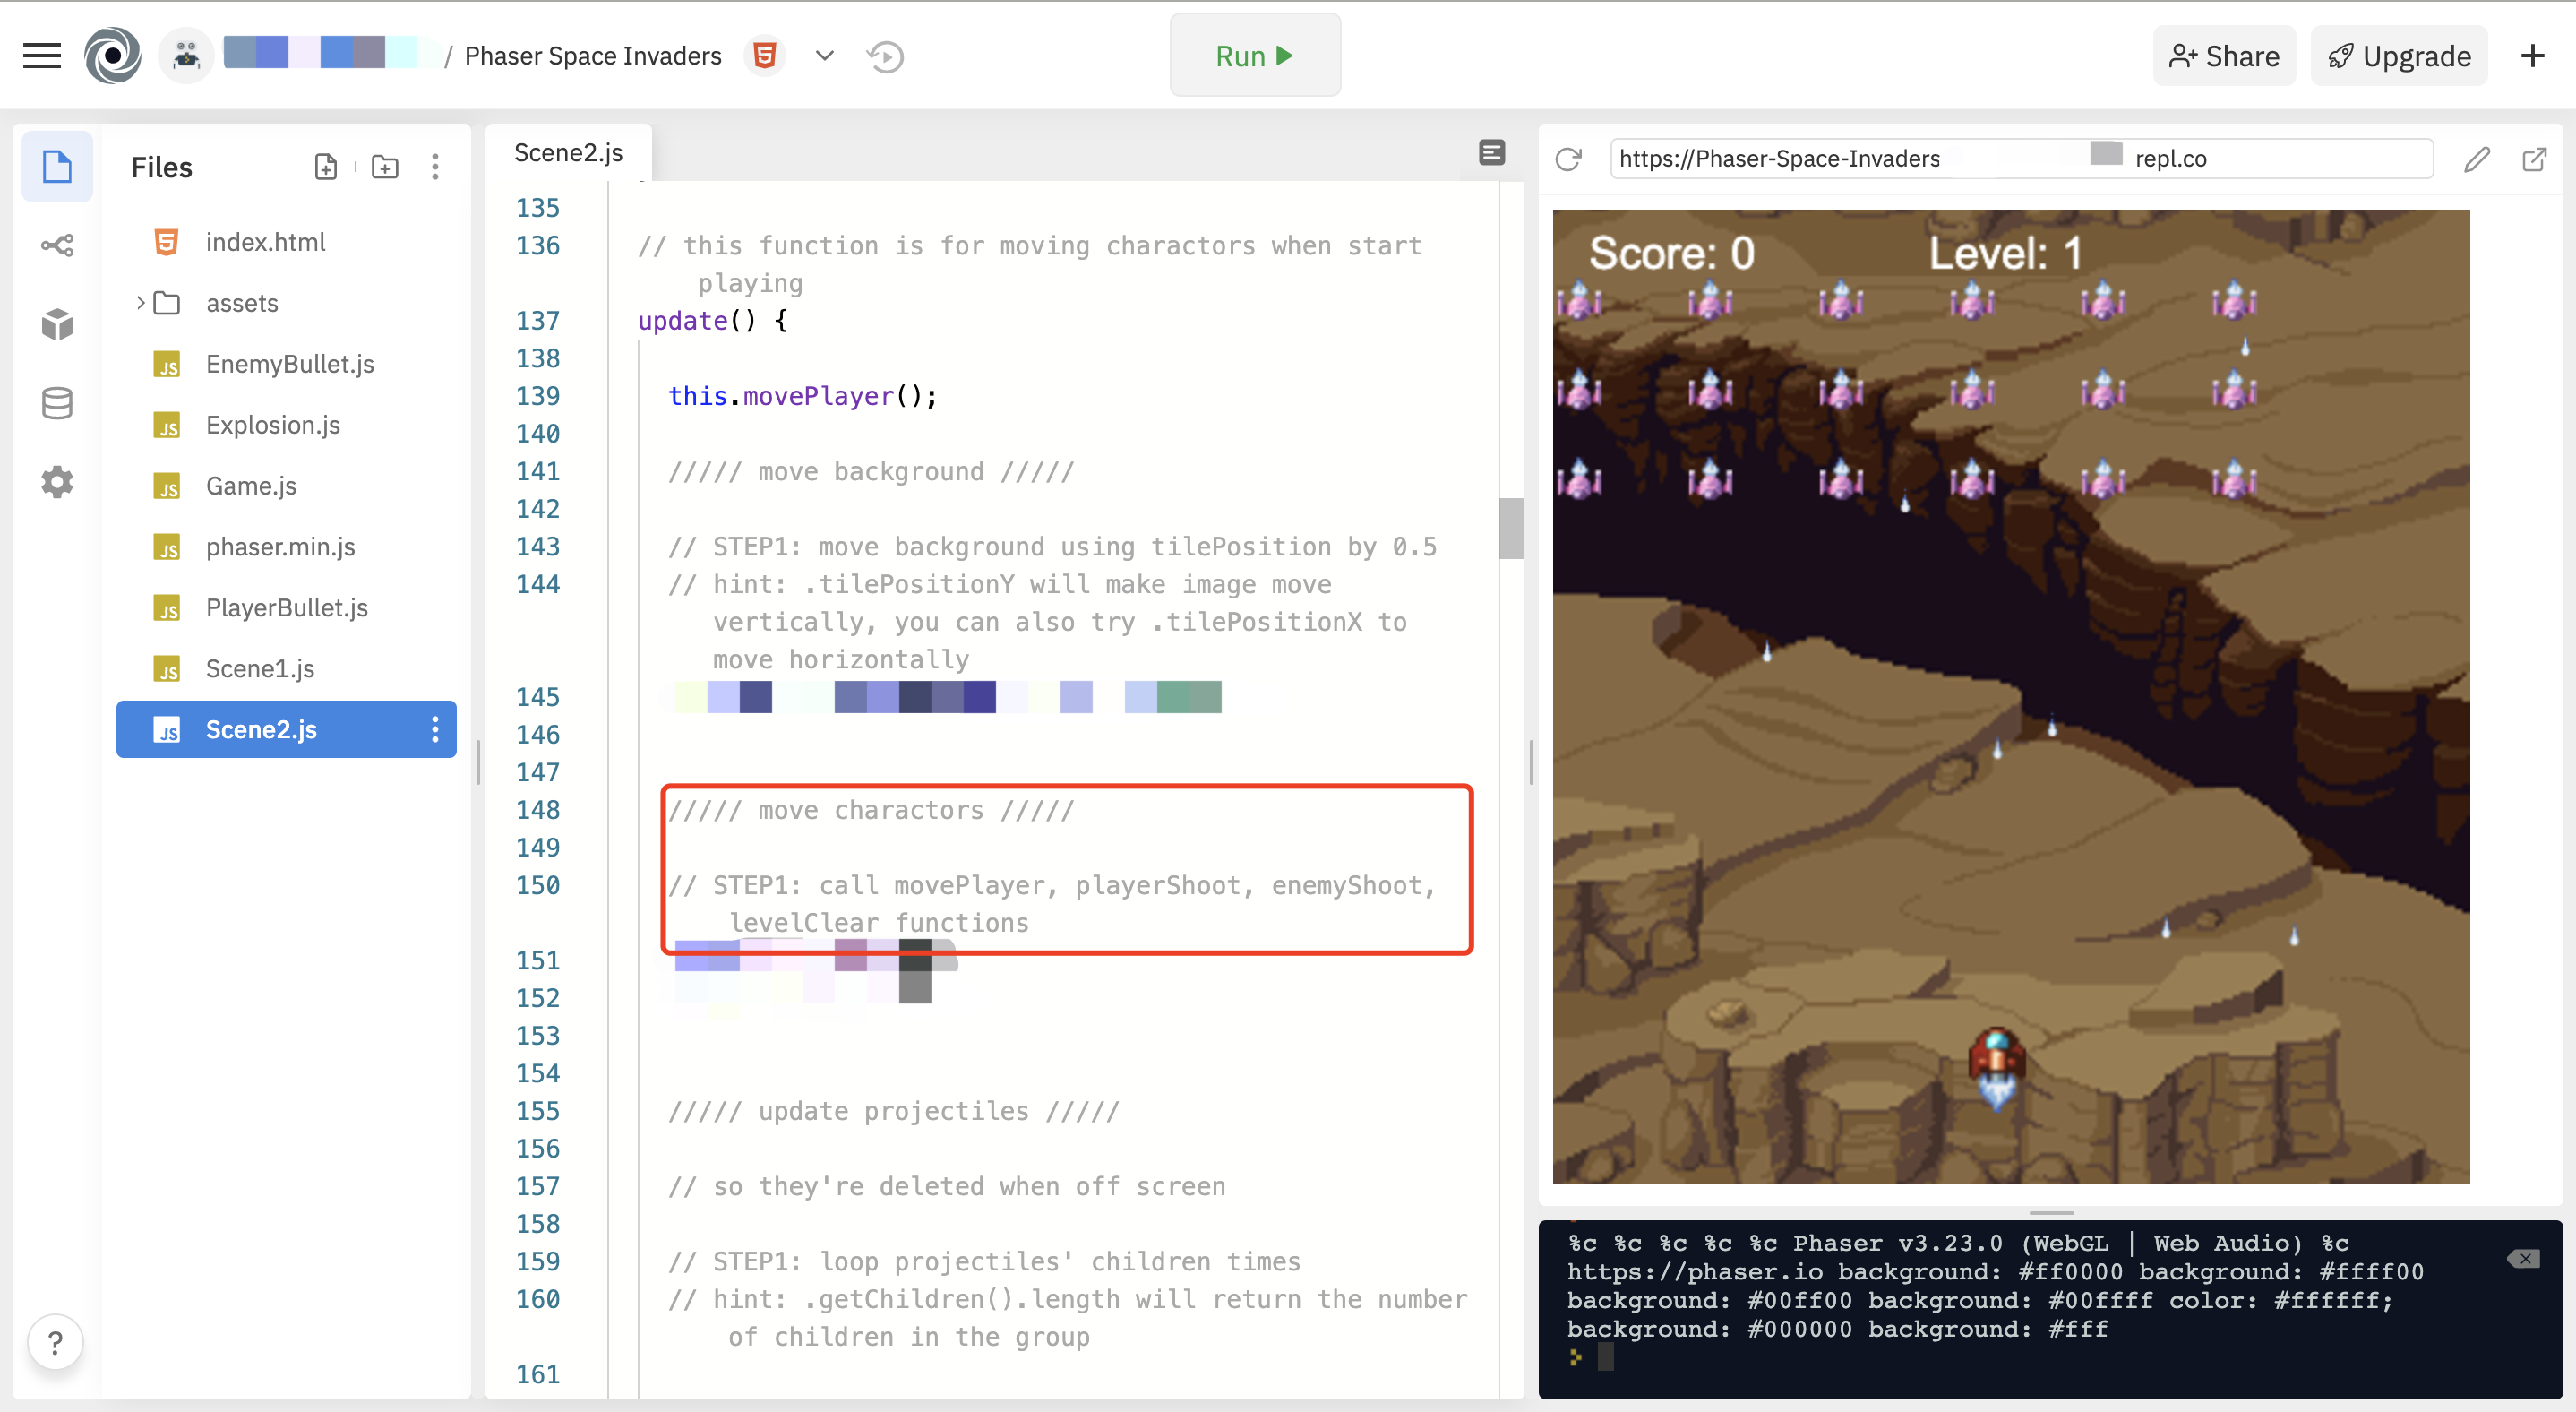2576x1412 pixels.
Task: Clear the console output
Action: coord(2523,1258)
